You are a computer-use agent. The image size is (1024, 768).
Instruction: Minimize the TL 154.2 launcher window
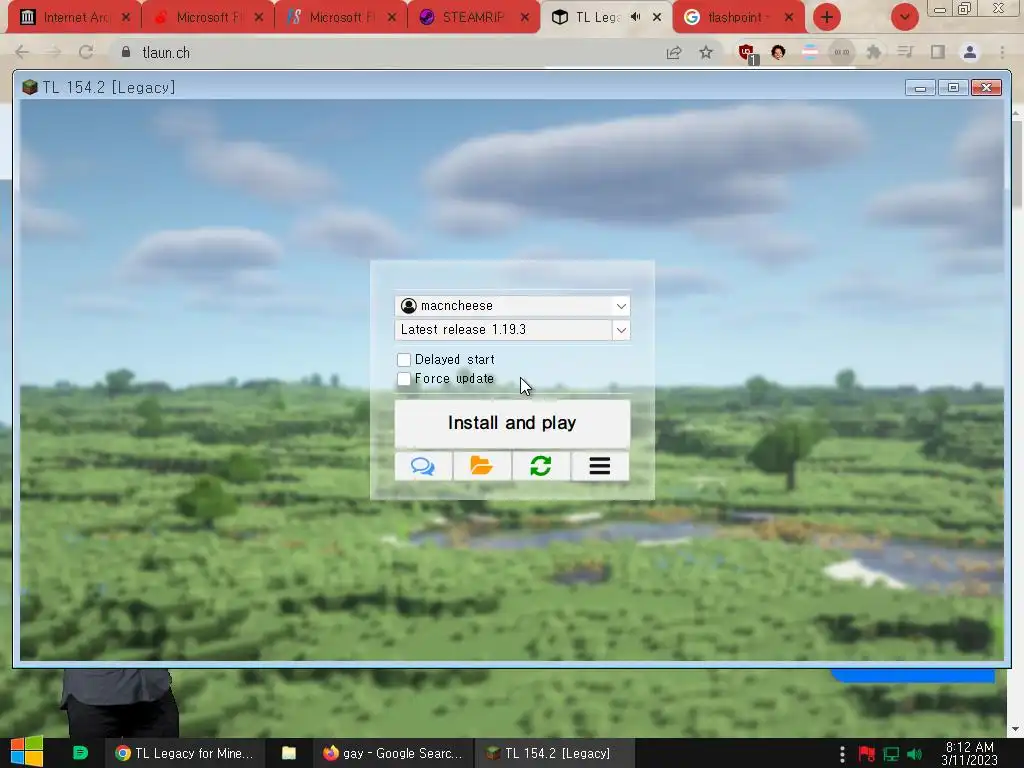click(921, 88)
